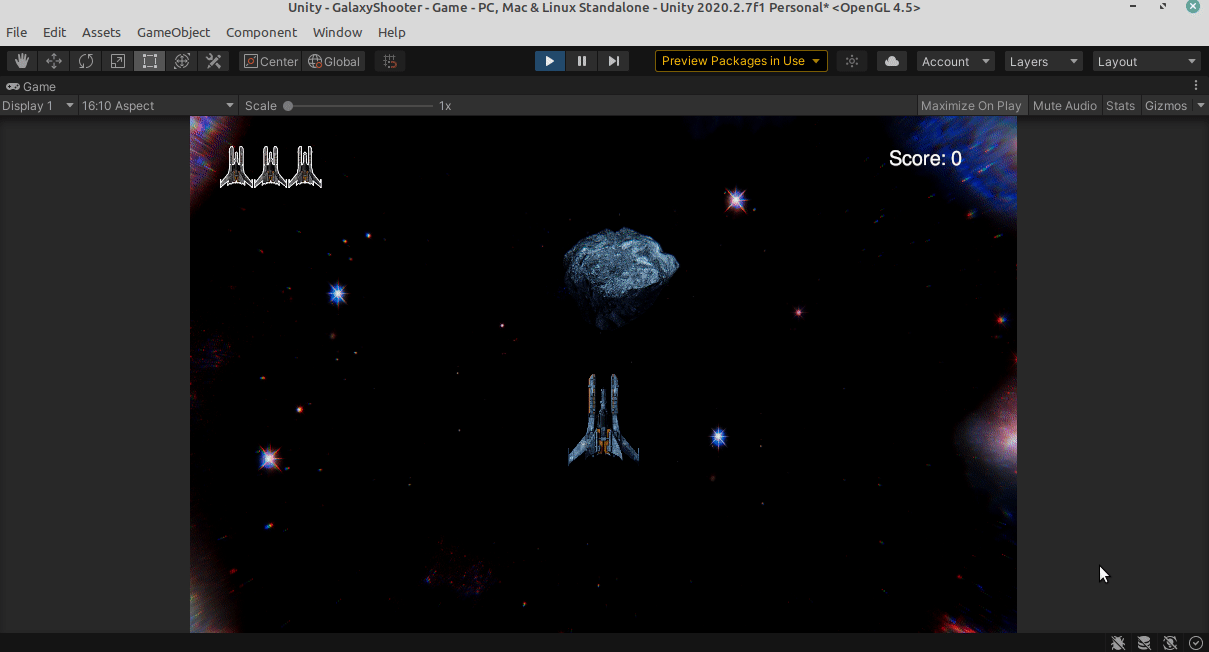Open the Help menu
This screenshot has width=1209, height=652.
pos(392,32)
